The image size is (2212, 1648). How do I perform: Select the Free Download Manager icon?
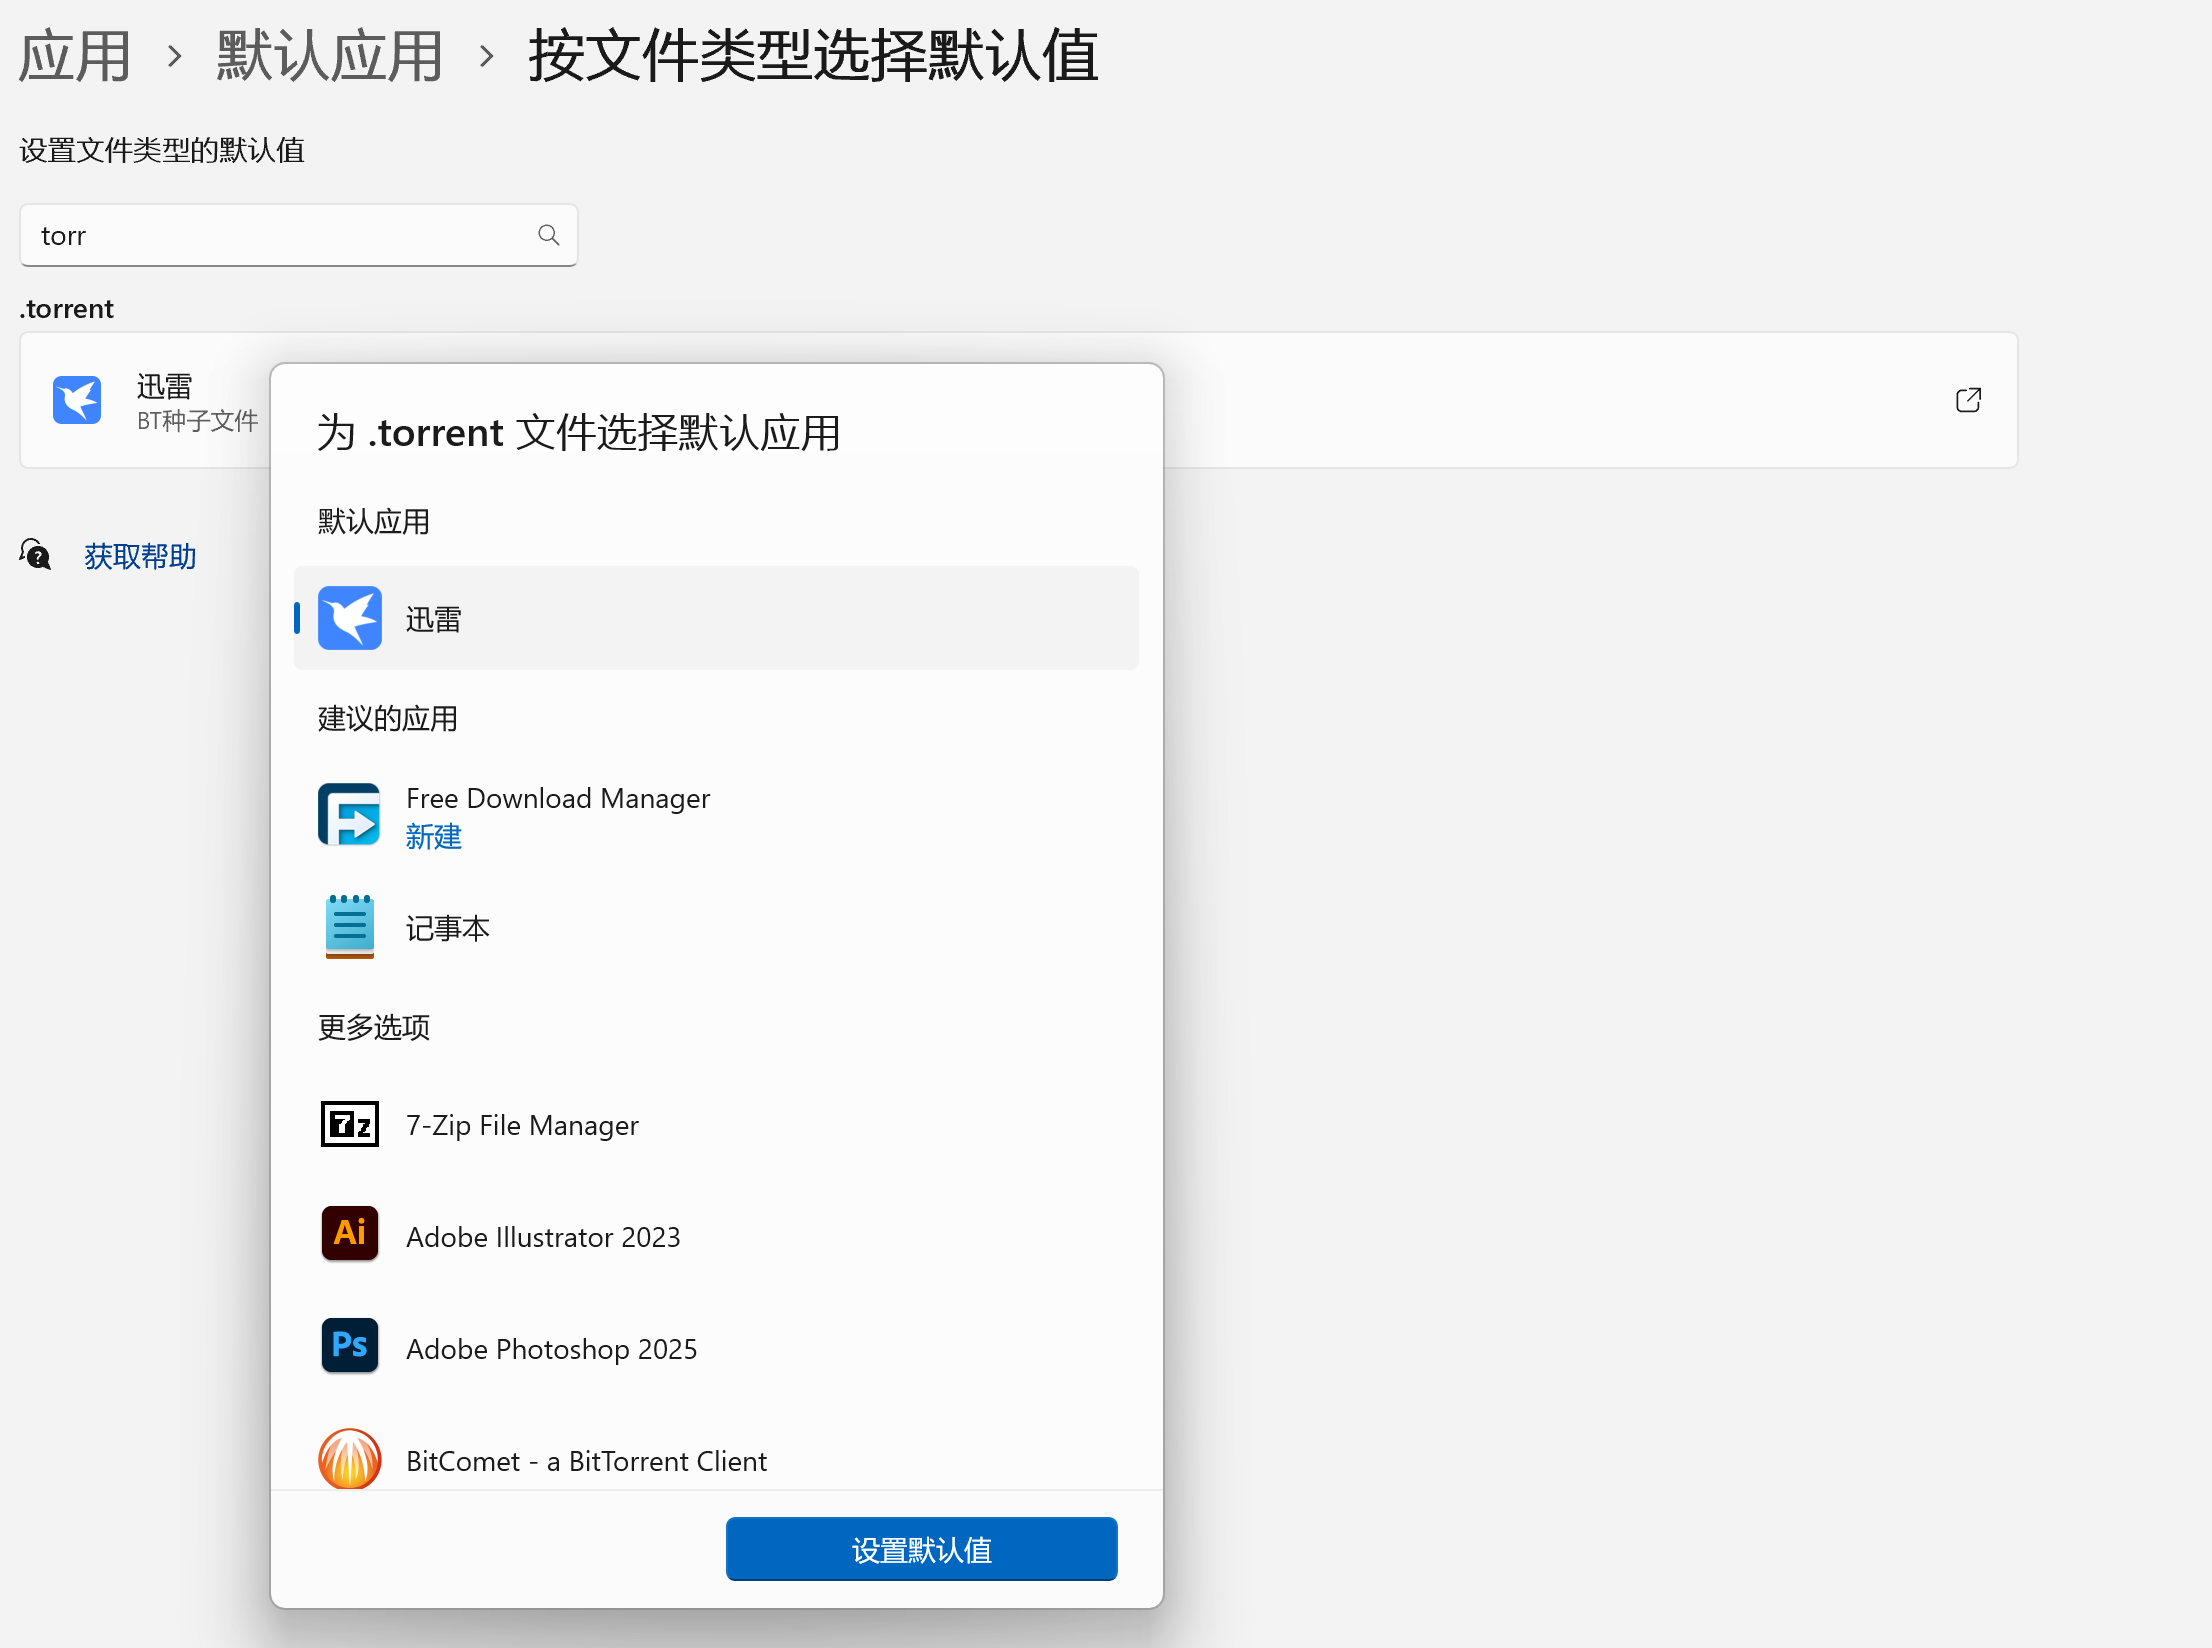pyautogui.click(x=349, y=814)
